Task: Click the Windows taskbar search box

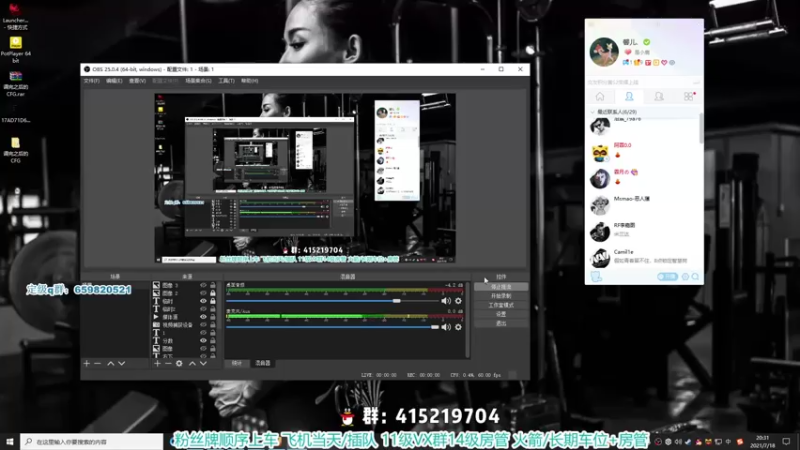Action: click(92, 441)
